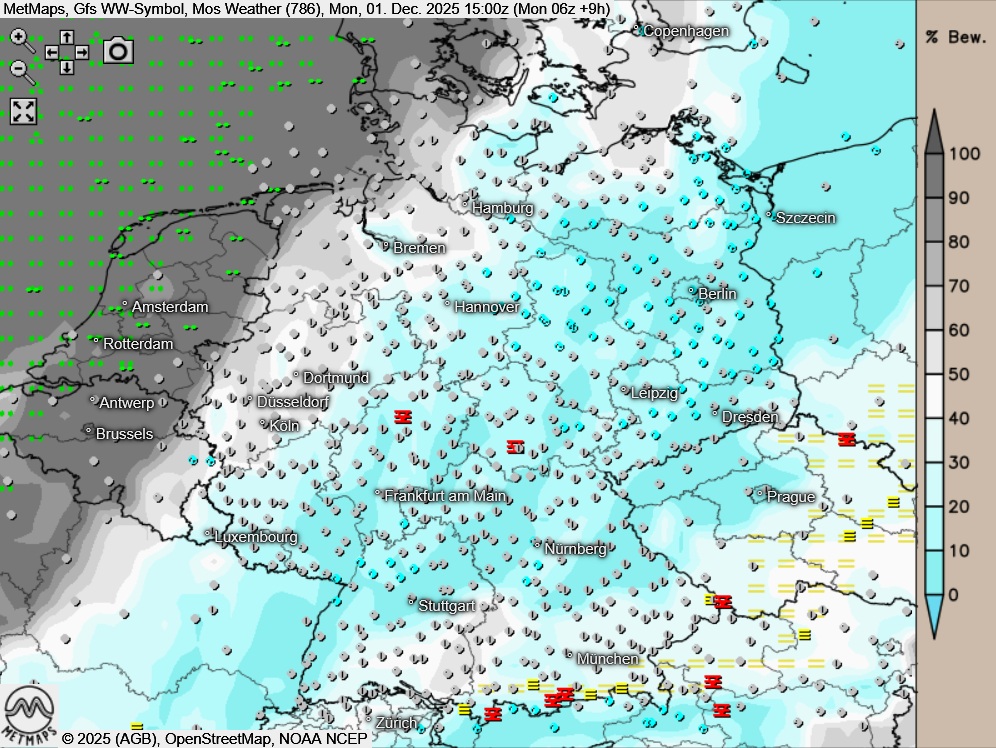The height and width of the screenshot is (748, 996).
Task: Pan the map right with arrow
Action: pos(82,52)
